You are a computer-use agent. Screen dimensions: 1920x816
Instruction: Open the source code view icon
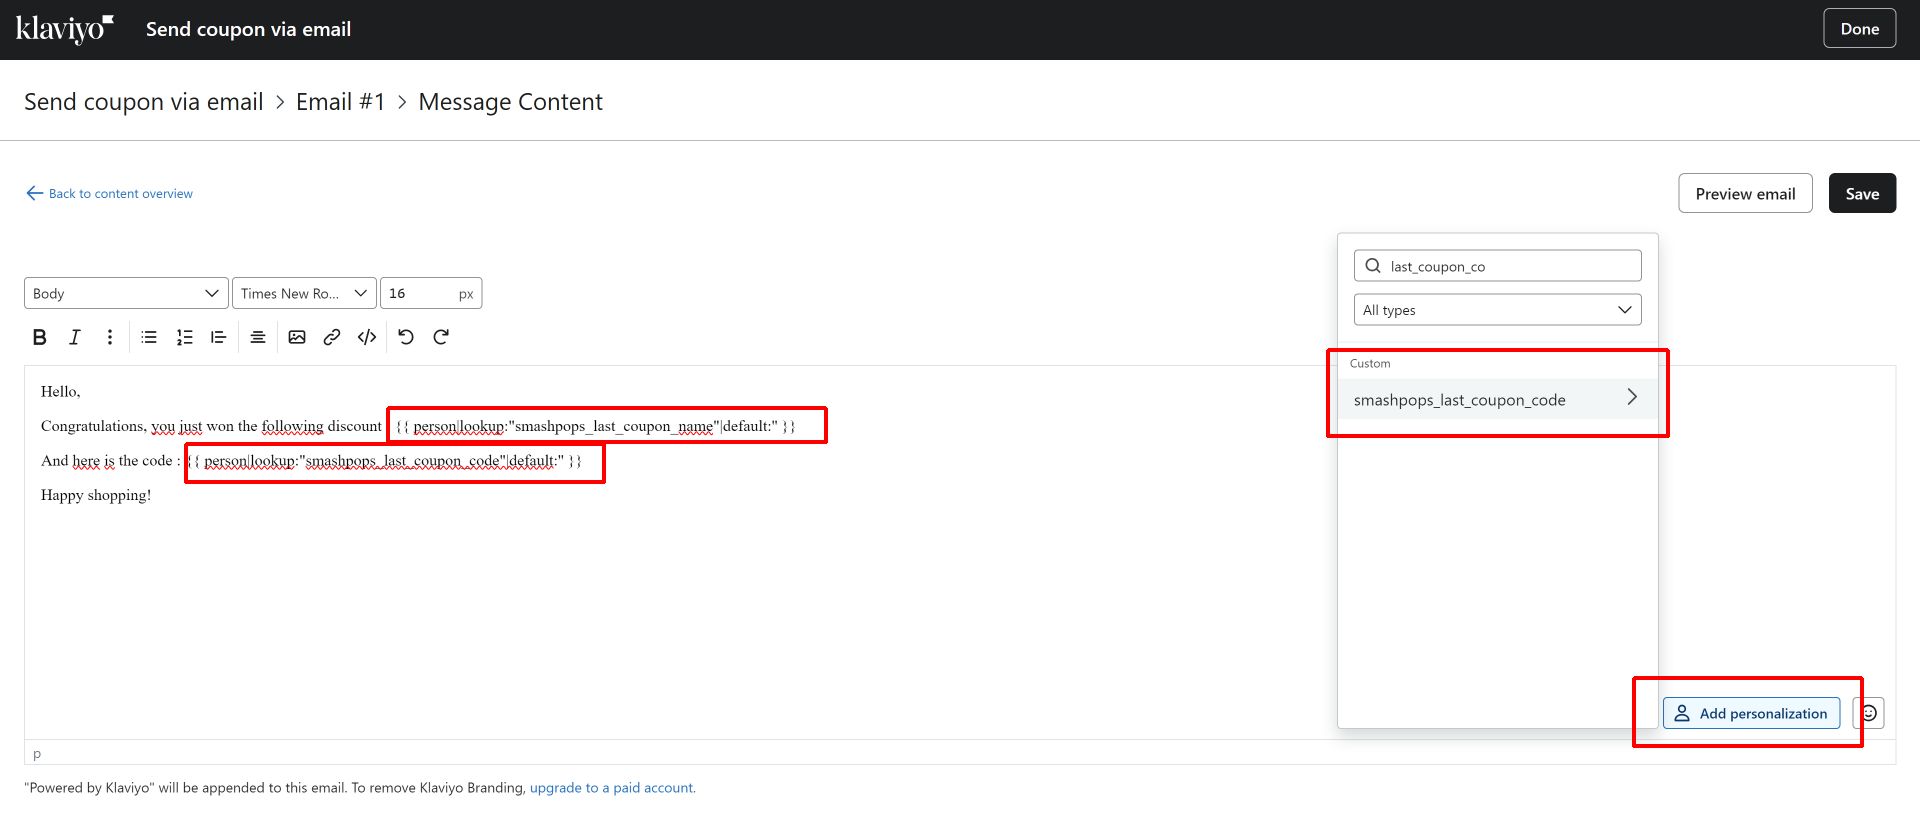(x=367, y=337)
